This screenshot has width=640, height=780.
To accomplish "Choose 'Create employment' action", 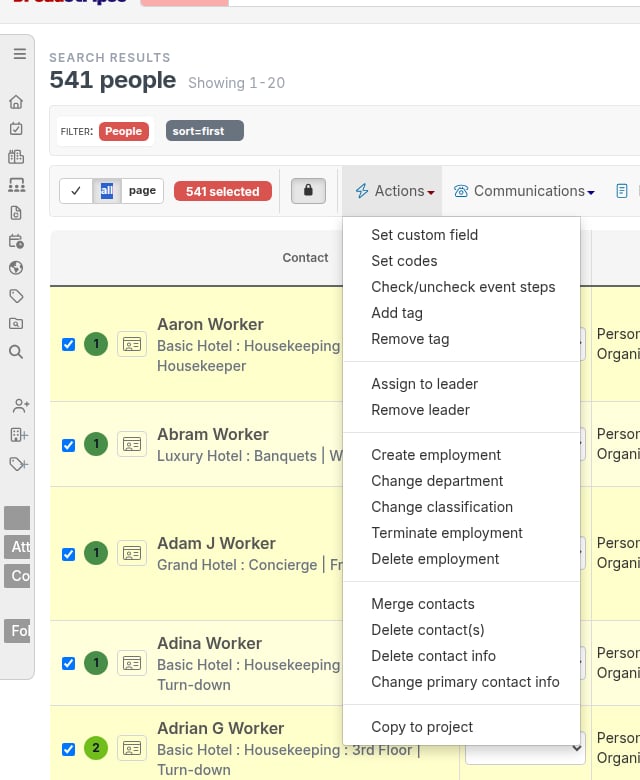I will point(436,455).
